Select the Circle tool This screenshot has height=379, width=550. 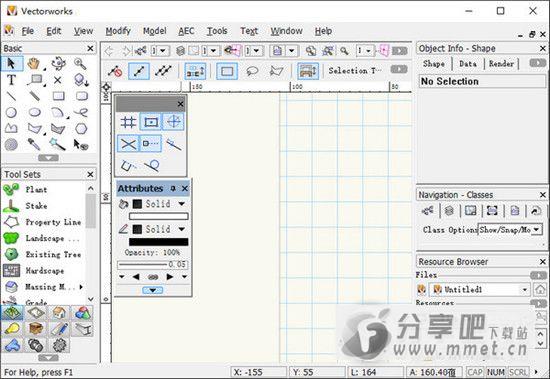point(12,112)
